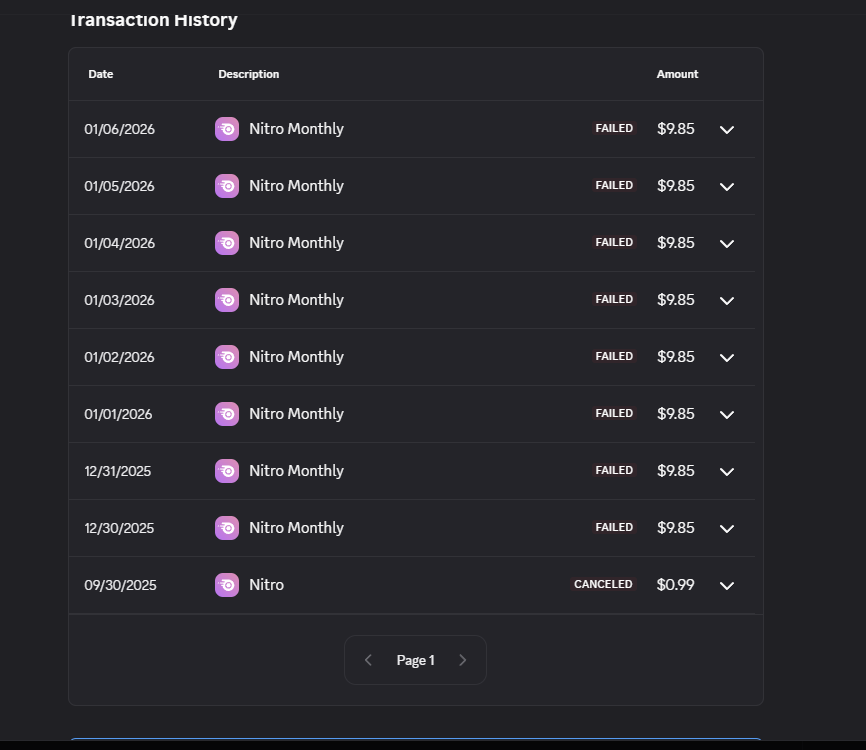Screen dimensions: 866x750
Task: Click the 01/02/2026 date cell
Action: (119, 357)
